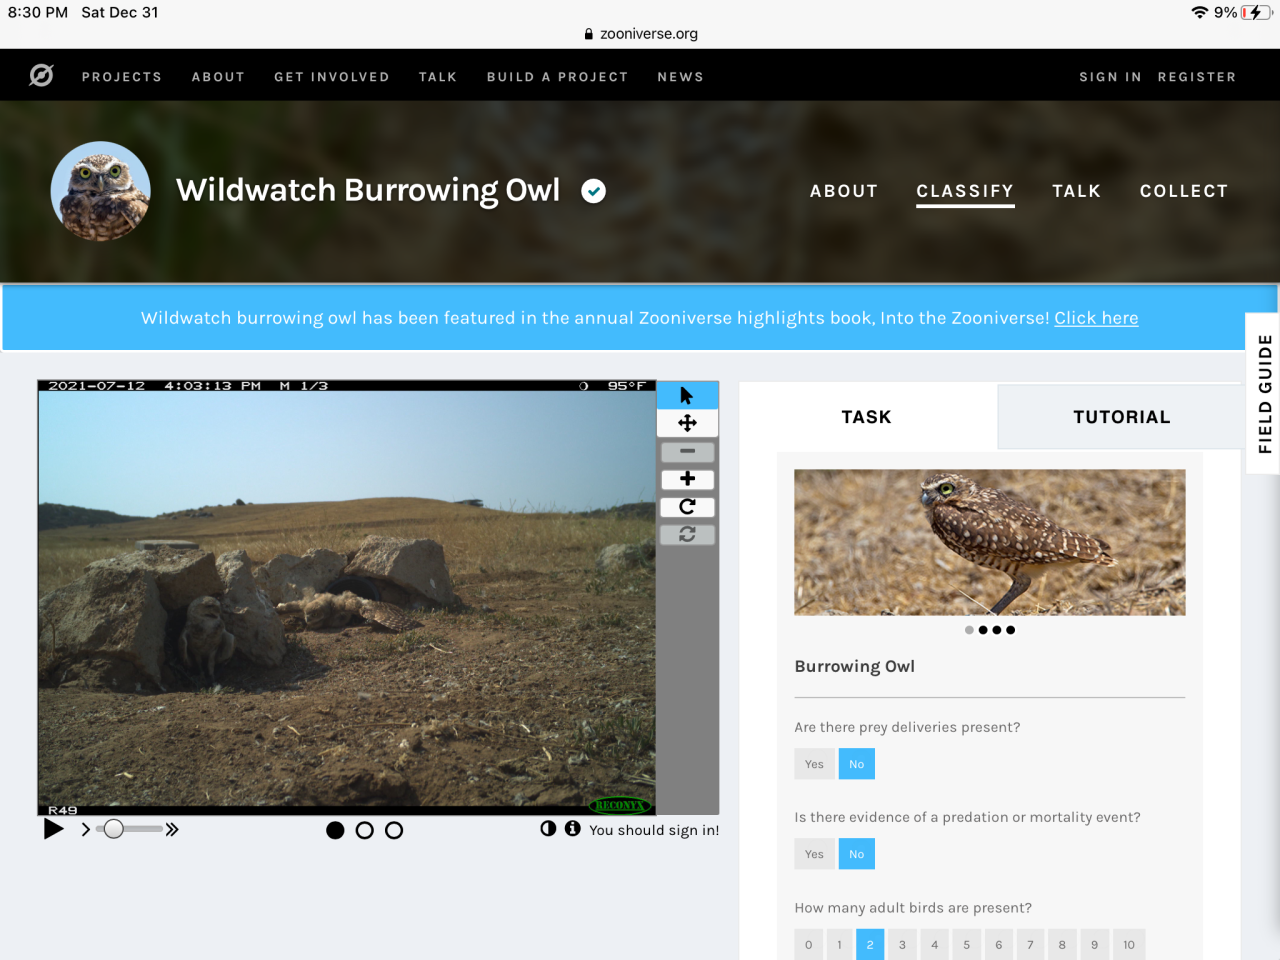The image size is (1280, 960).
Task: Open Talk in the top navigation bar
Action: pos(438,77)
